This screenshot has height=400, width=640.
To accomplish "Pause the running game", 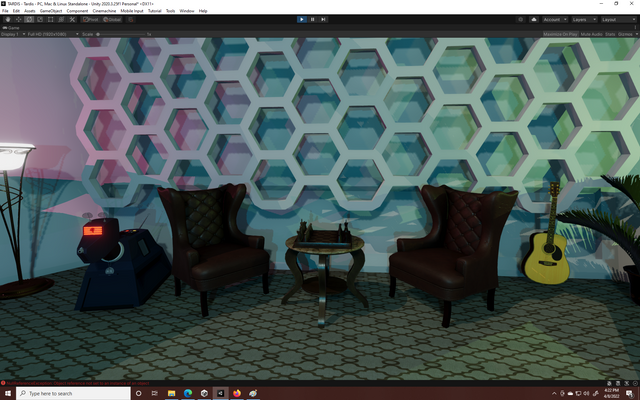I will 312,19.
